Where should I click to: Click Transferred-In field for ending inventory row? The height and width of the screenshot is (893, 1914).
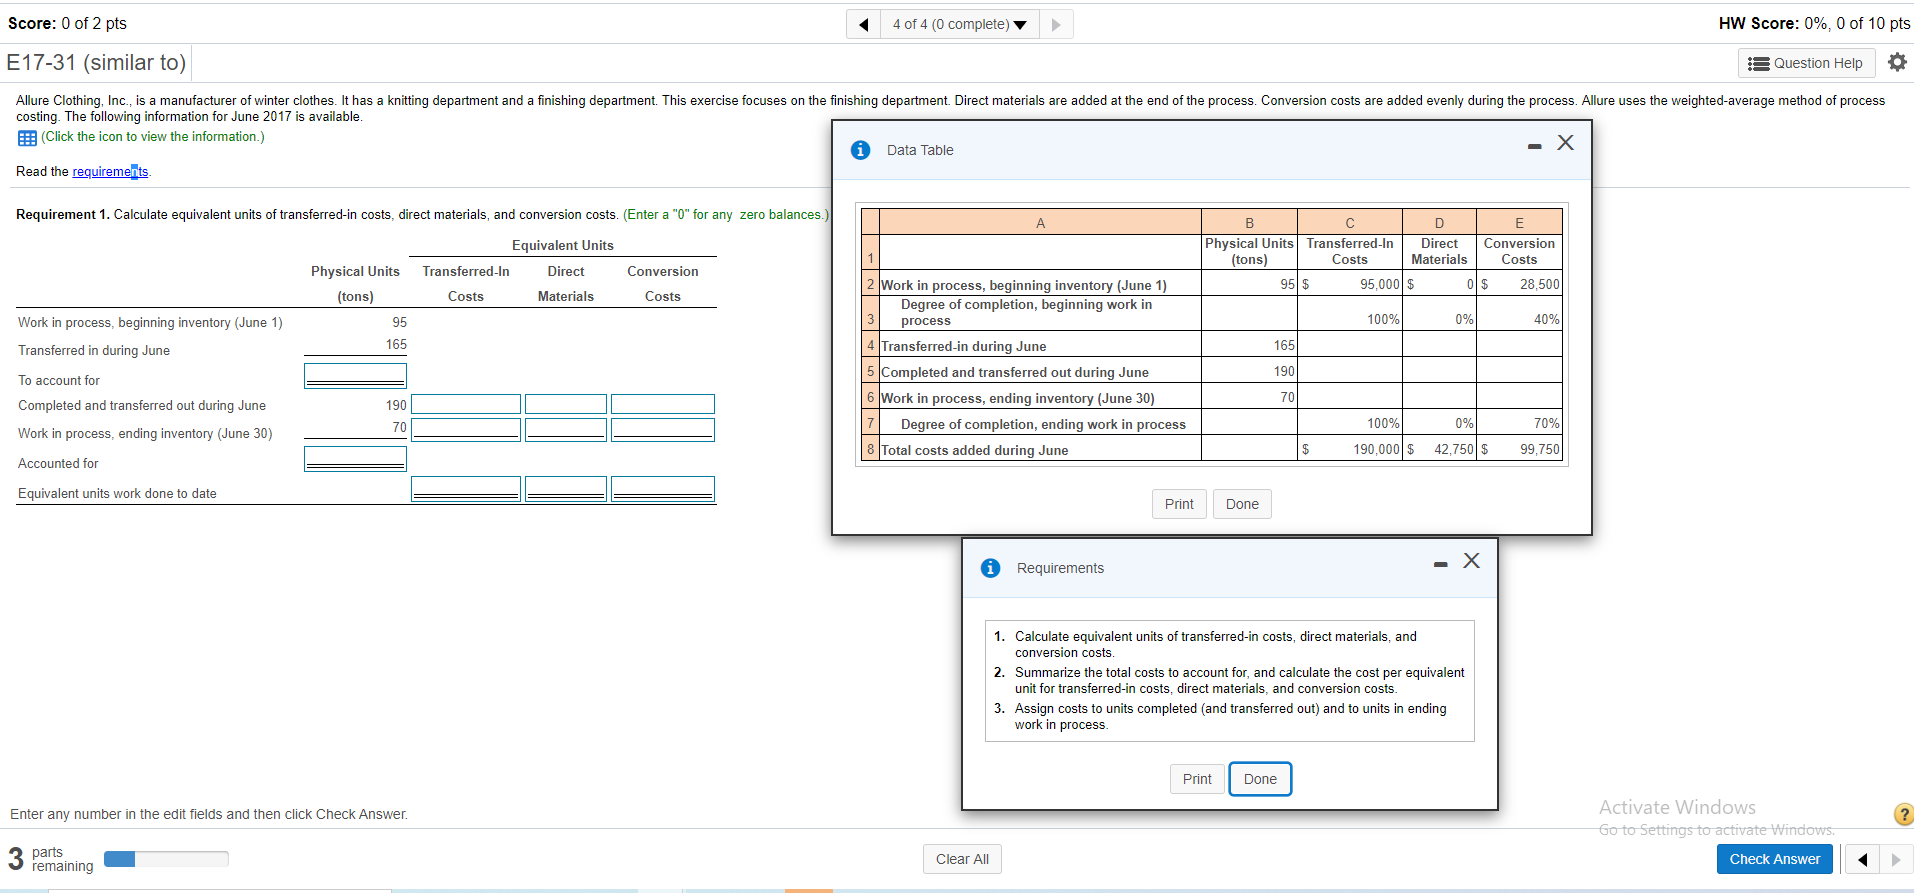click(x=466, y=429)
